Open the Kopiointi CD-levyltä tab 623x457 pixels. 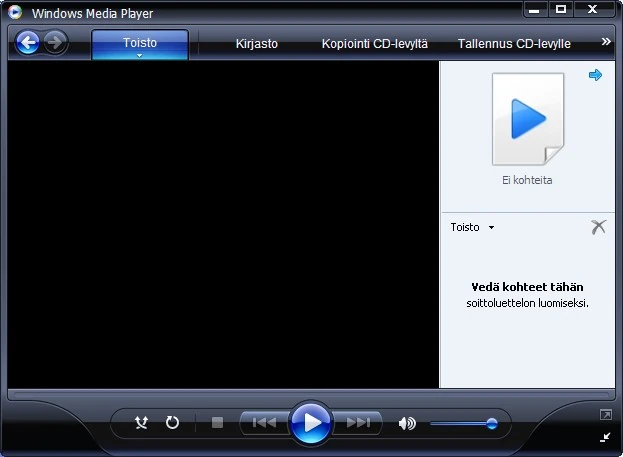click(x=375, y=43)
